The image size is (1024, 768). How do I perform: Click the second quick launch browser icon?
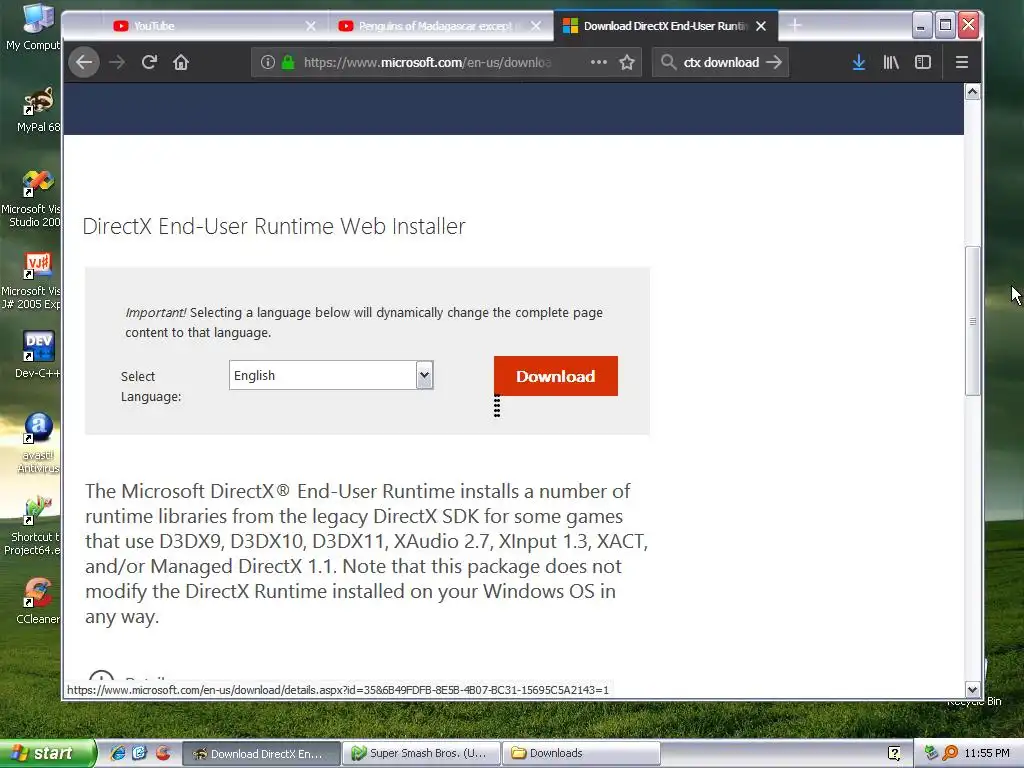(x=140, y=753)
